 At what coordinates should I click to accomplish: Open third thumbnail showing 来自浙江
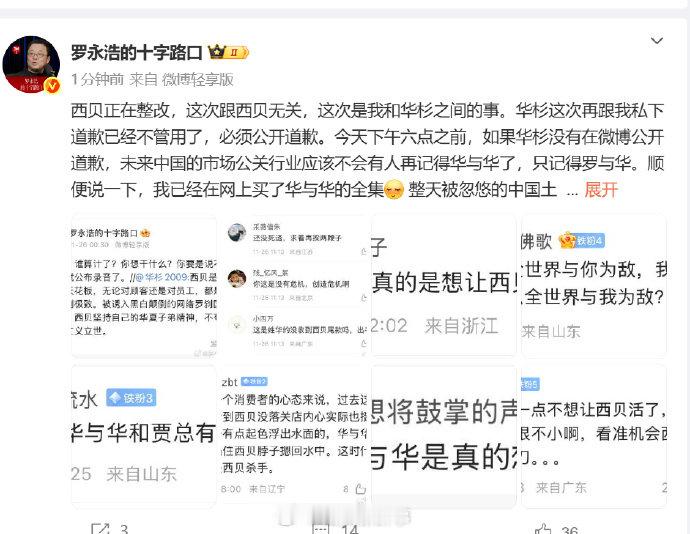444,285
